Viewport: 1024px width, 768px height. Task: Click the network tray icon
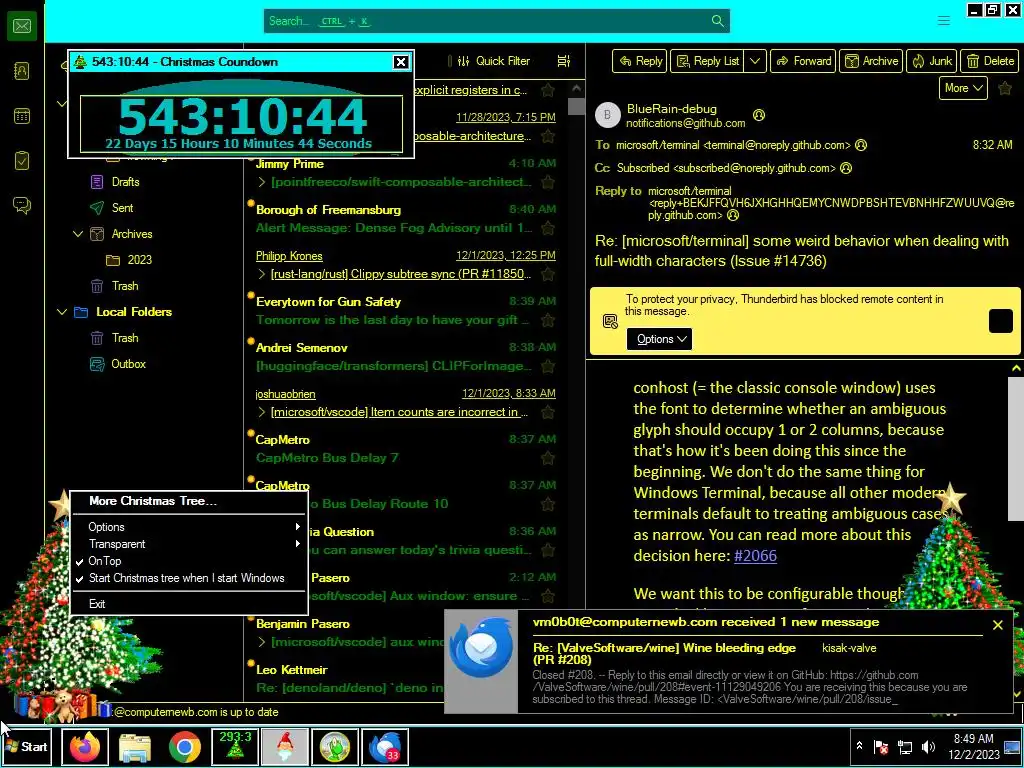(x=904, y=746)
